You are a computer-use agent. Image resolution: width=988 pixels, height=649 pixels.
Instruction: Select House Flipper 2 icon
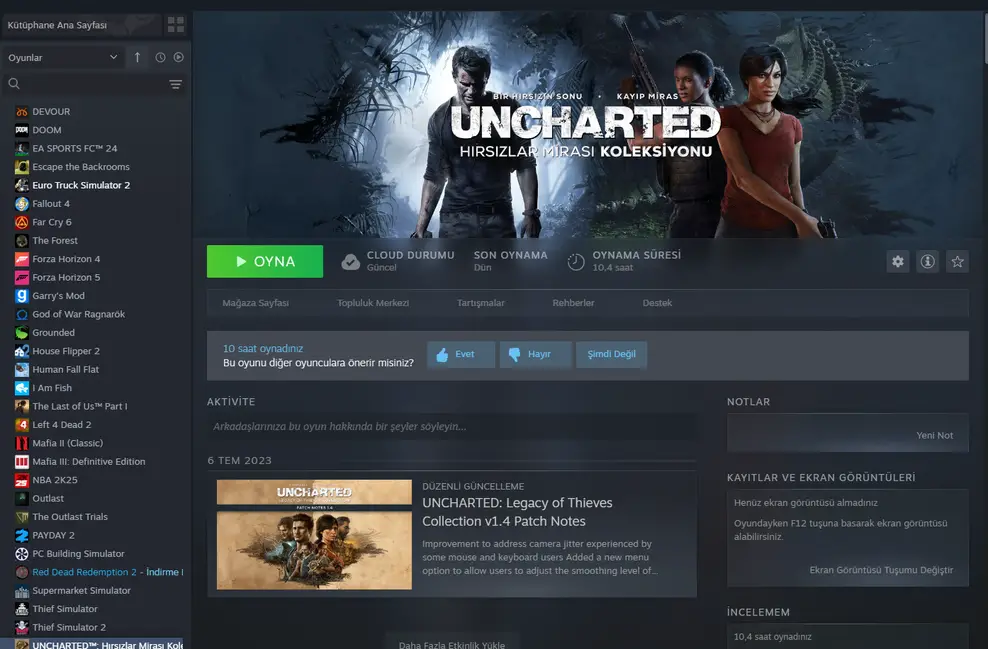tap(22, 351)
